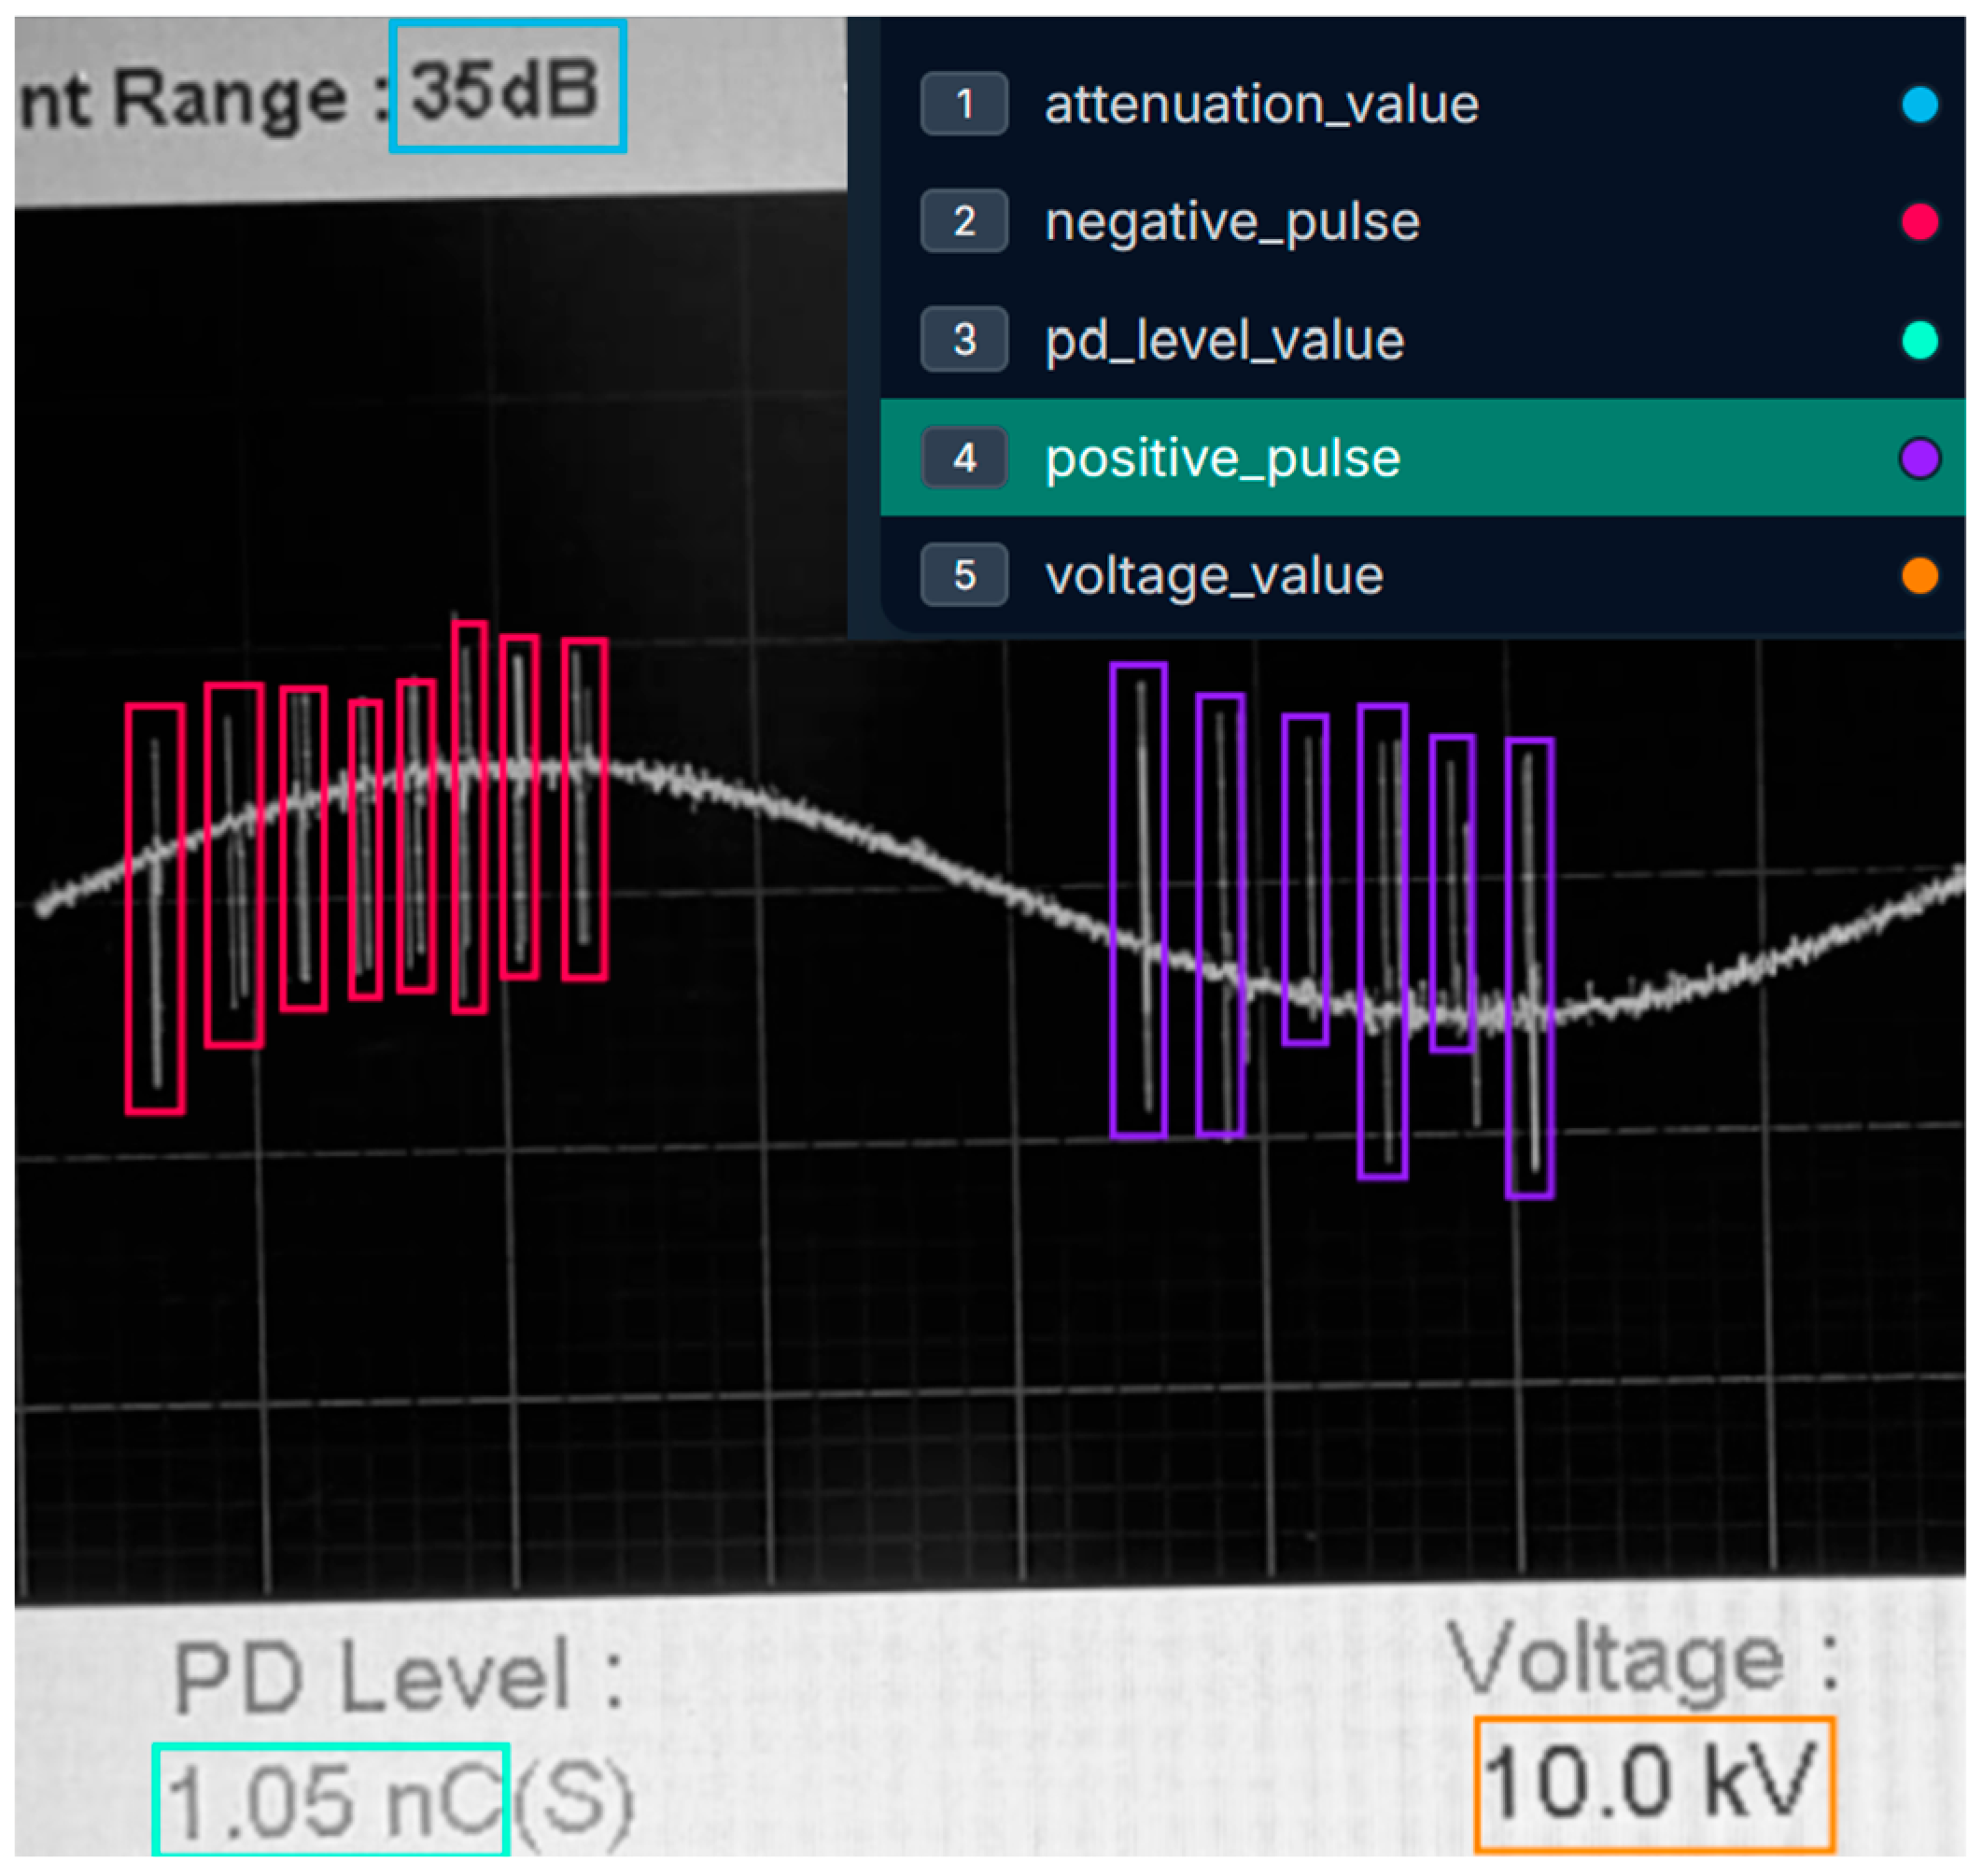1982x1876 pixels.
Task: Choose the pd_level_value label entry
Action: tap(1224, 340)
